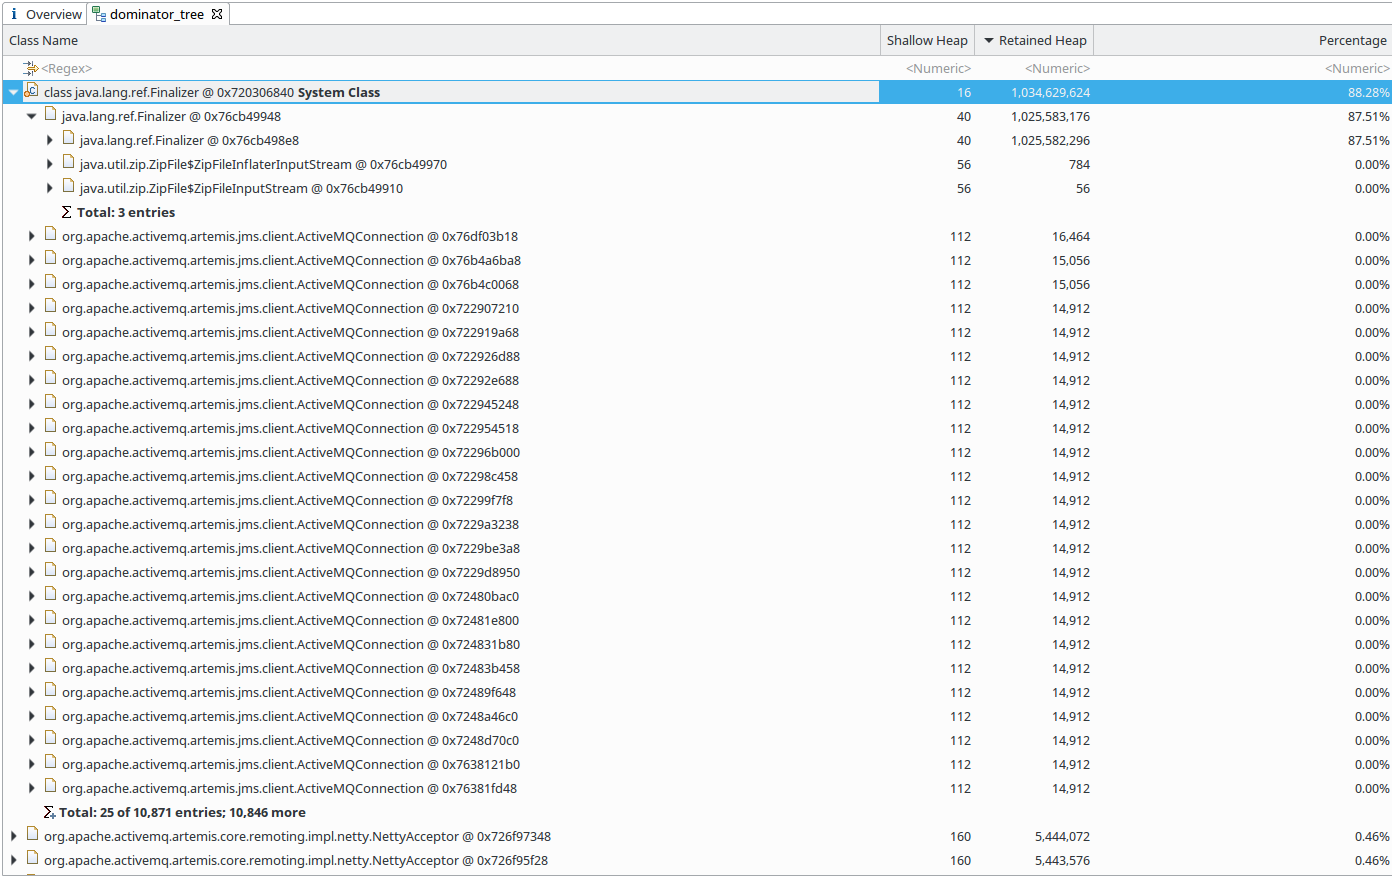Viewport: 1392px width, 876px height.
Task: Click the percentage value 88.28%
Action: (1368, 92)
